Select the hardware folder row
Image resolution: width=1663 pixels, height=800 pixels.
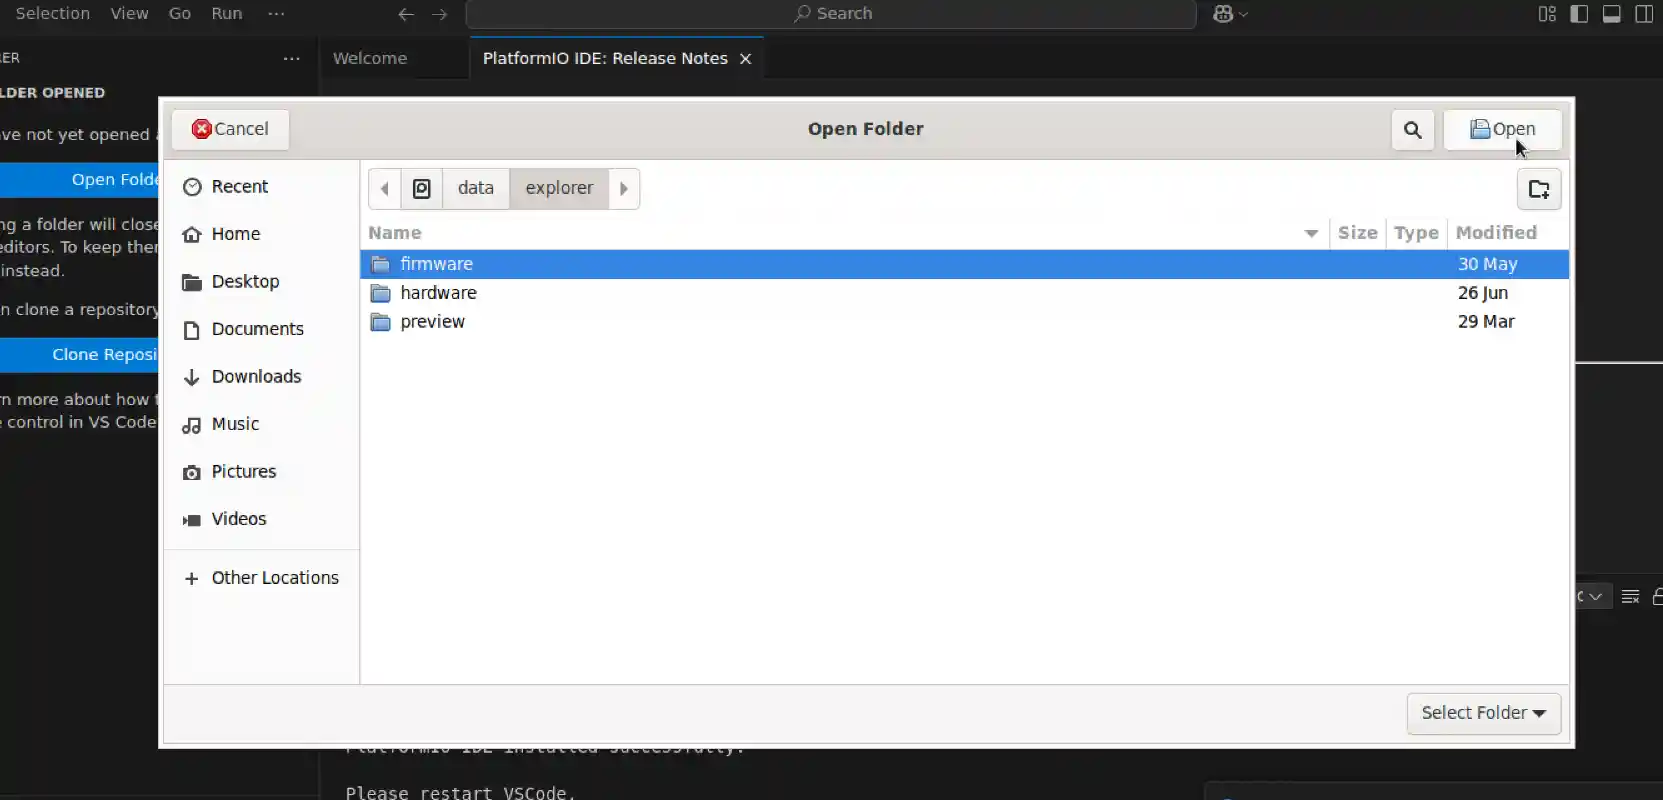pyautogui.click(x=964, y=293)
